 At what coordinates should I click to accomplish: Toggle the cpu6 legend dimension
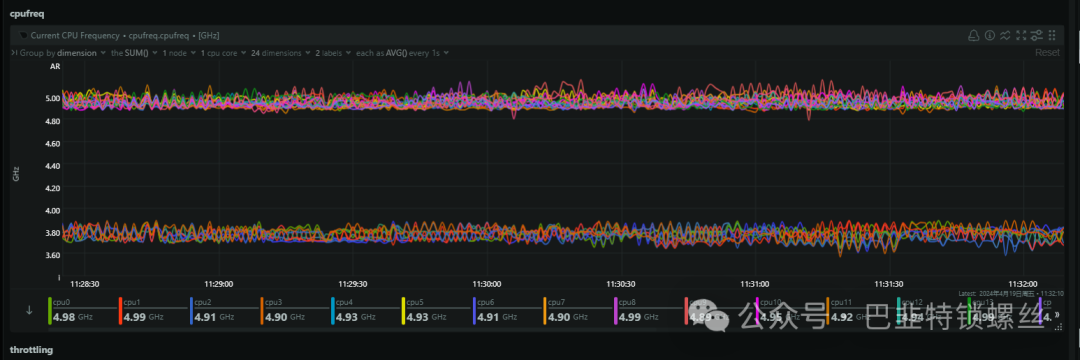click(x=507, y=310)
